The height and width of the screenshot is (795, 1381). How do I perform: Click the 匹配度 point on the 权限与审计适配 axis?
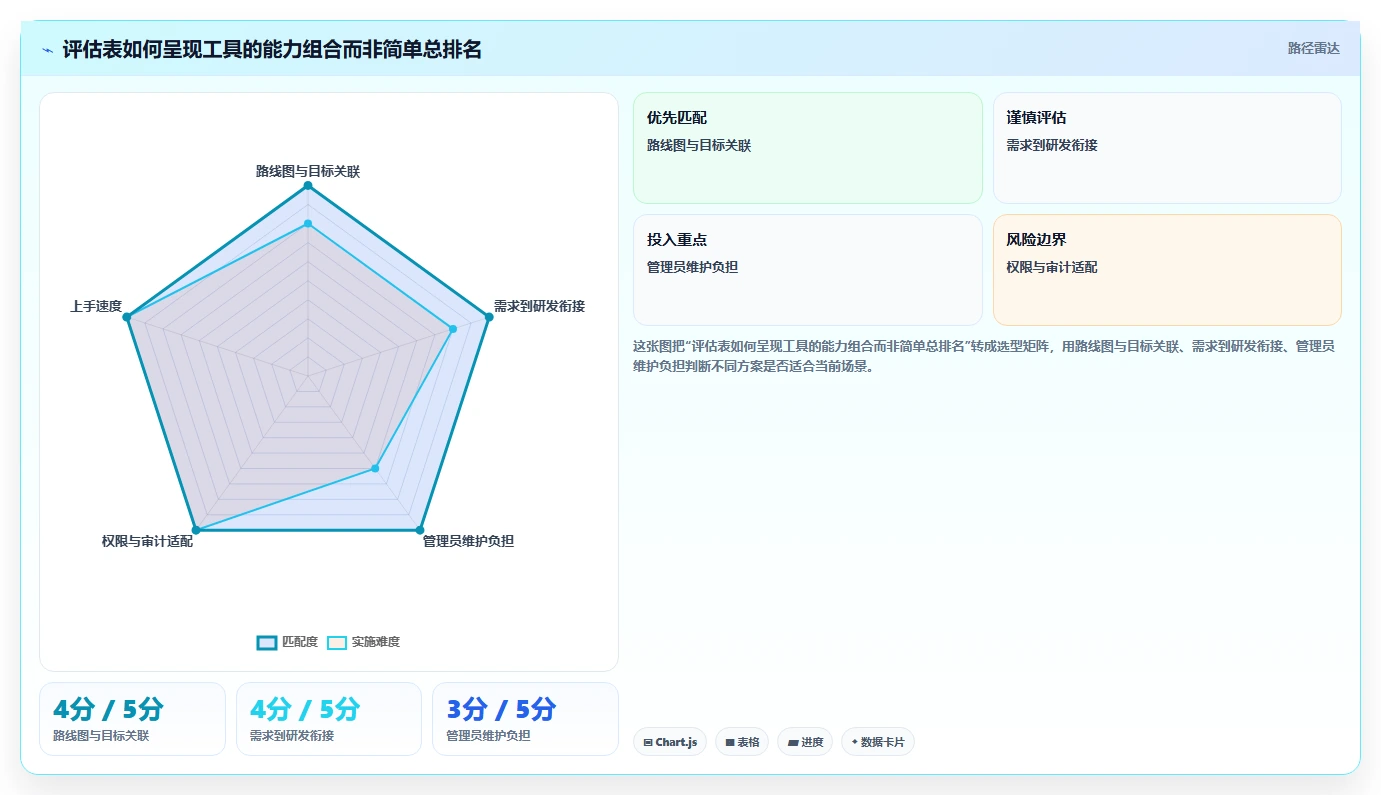196,529
